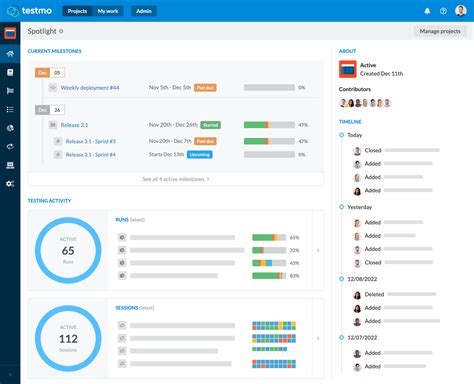Expand the sidebar with bottom arrow
The width and height of the screenshot is (474, 384).
tap(10, 375)
